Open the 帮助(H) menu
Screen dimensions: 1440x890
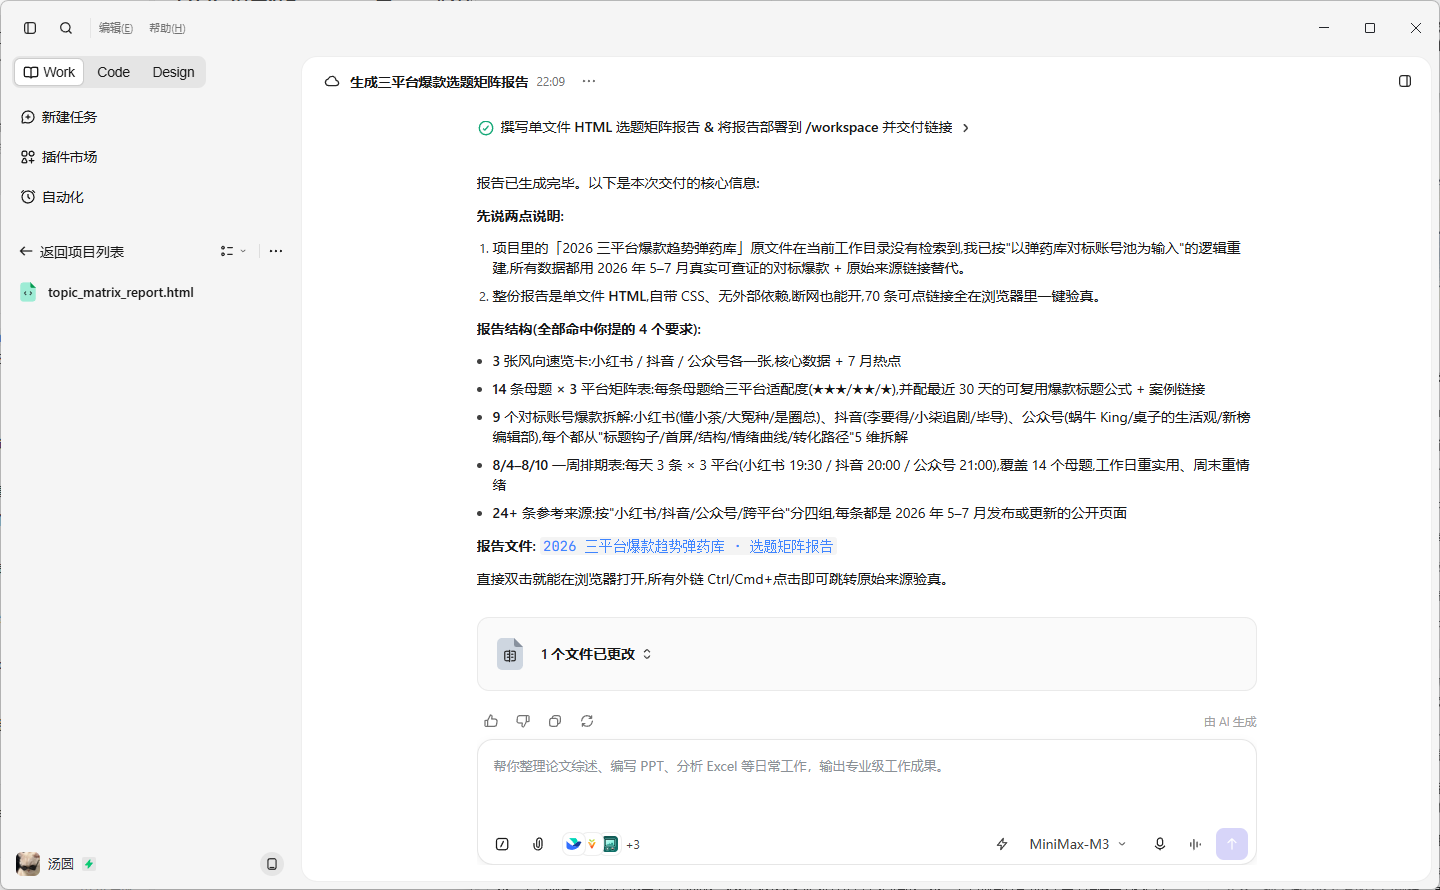167,28
